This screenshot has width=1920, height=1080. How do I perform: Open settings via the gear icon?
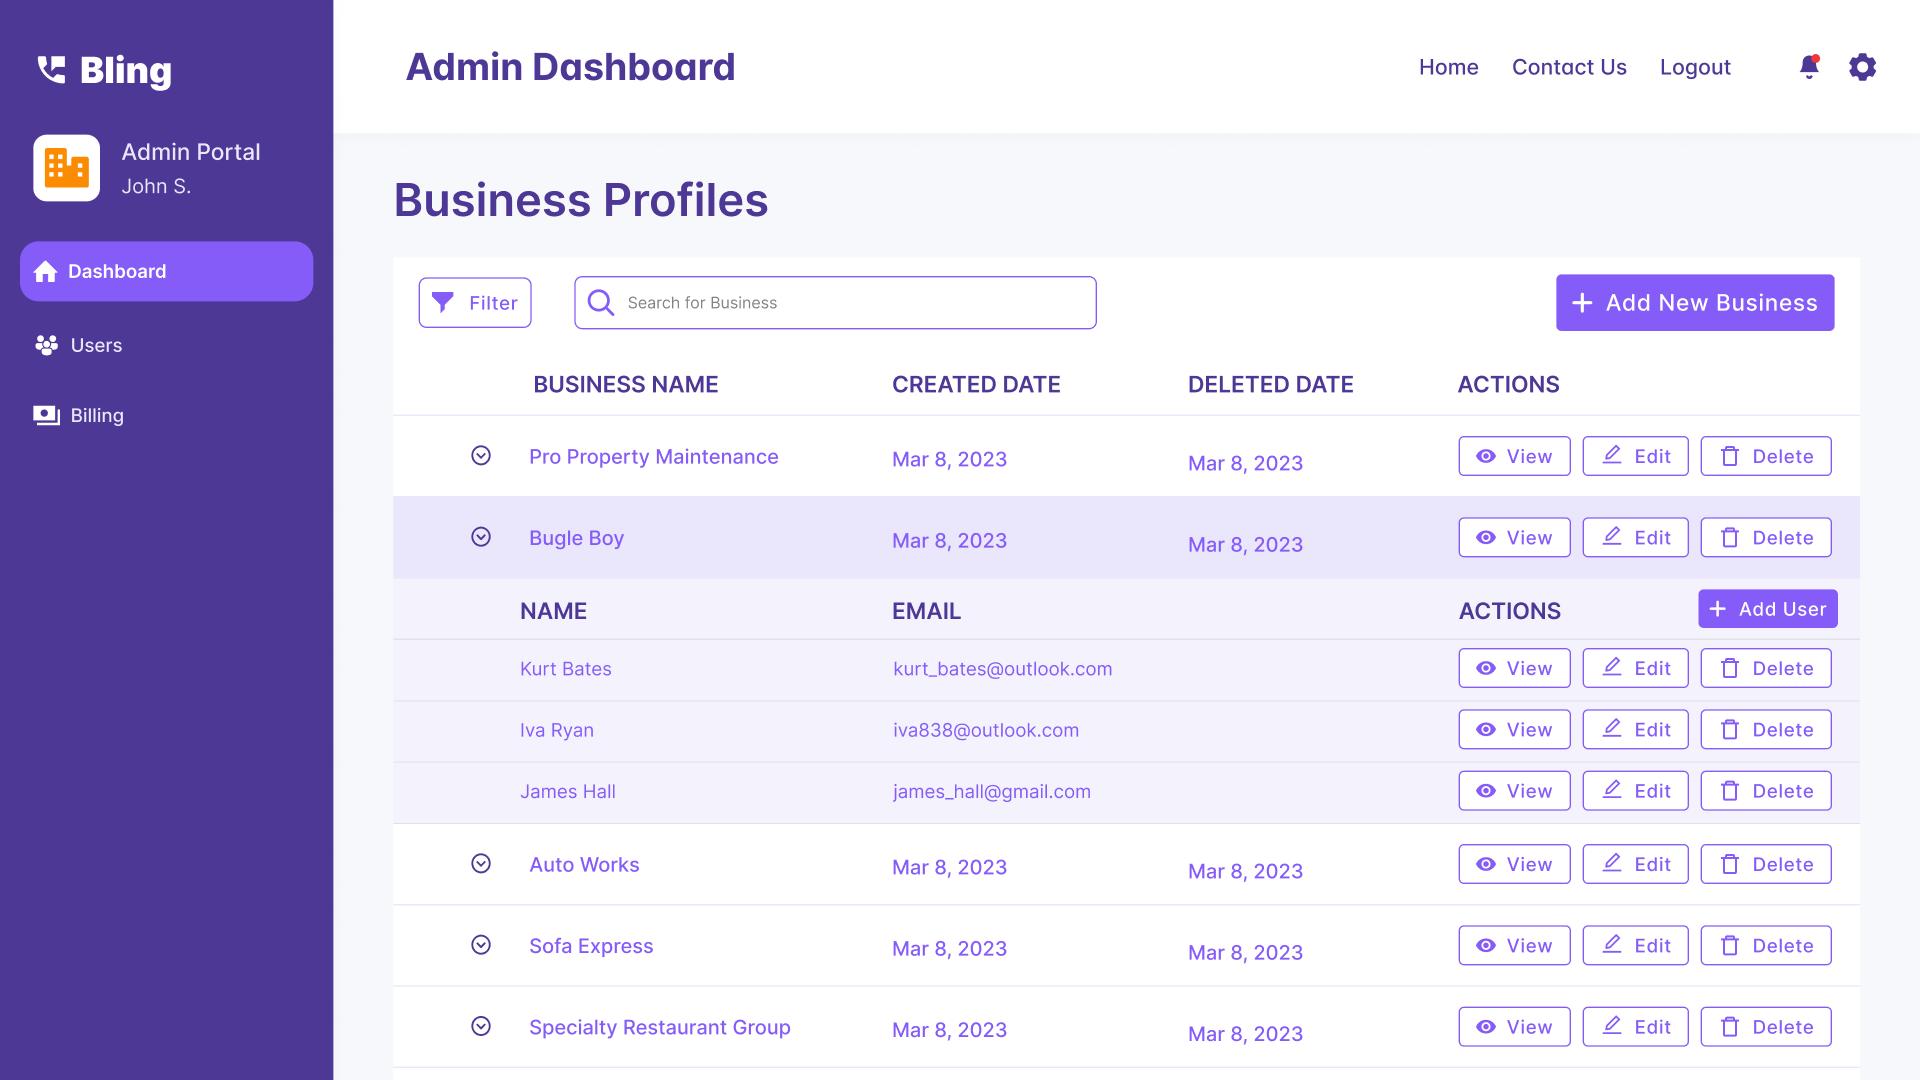point(1862,67)
